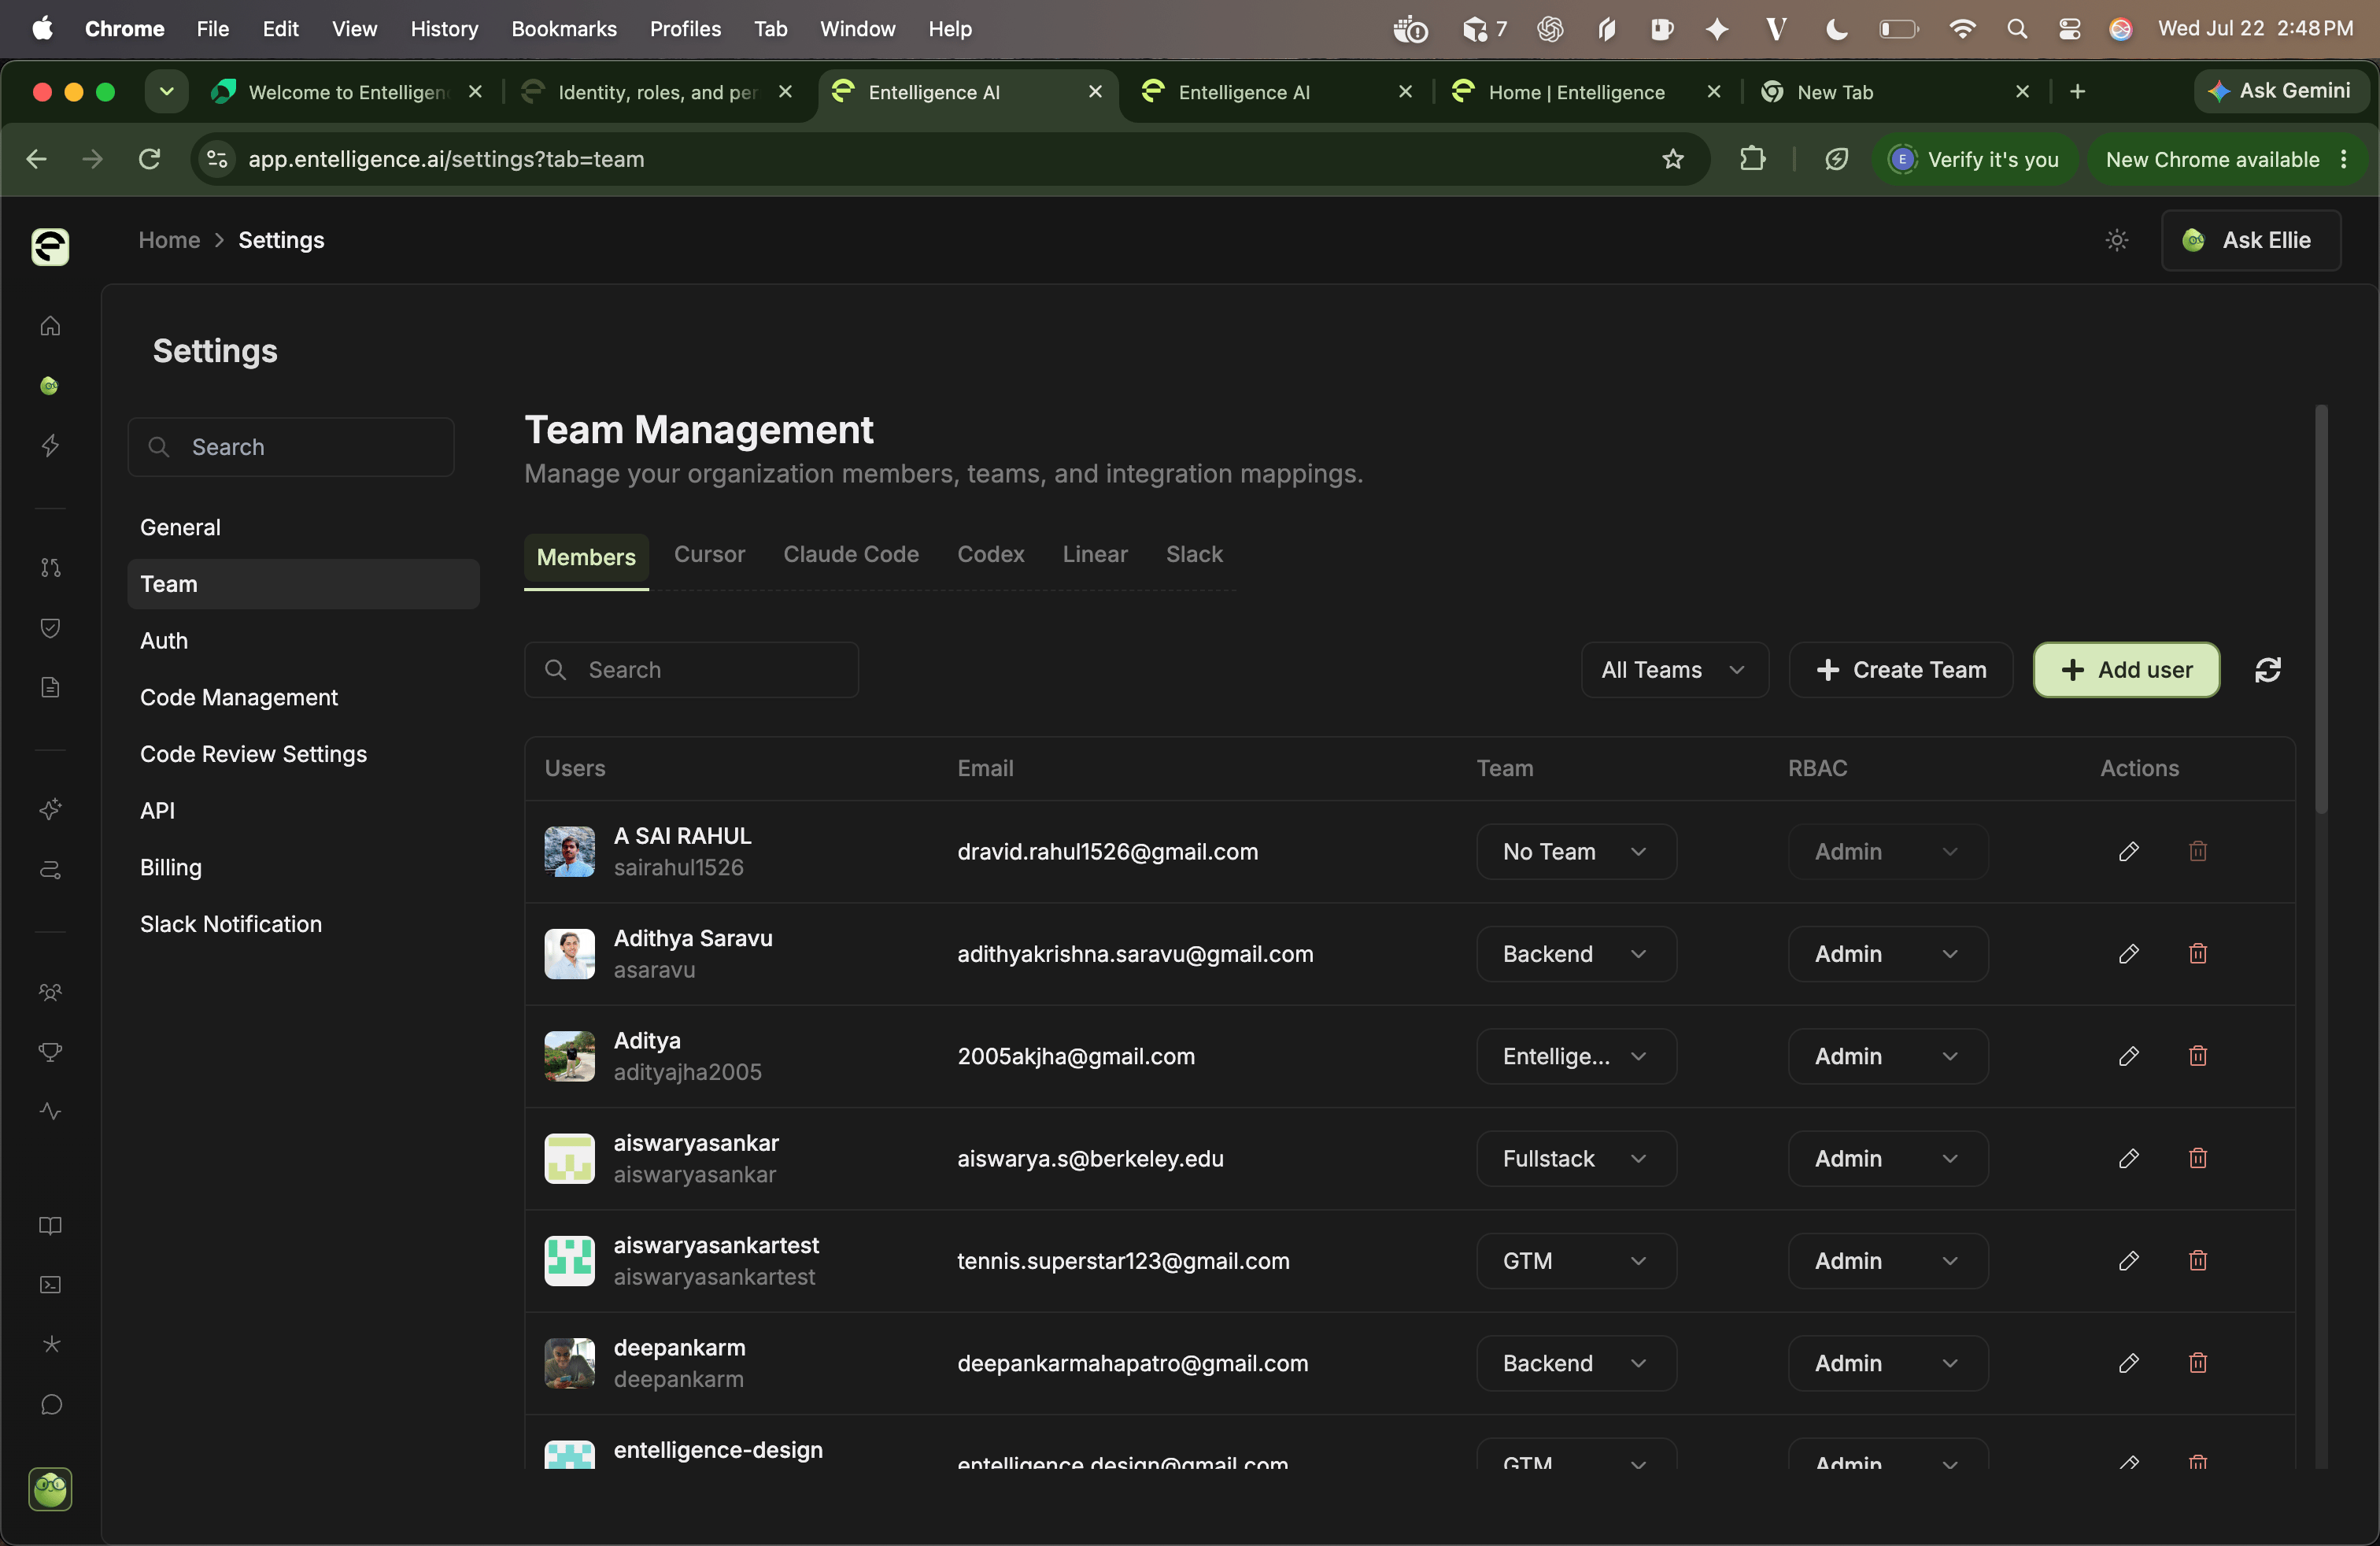Viewport: 2380px width, 1546px height.
Task: Click Home in the breadcrumb
Action: coord(169,240)
